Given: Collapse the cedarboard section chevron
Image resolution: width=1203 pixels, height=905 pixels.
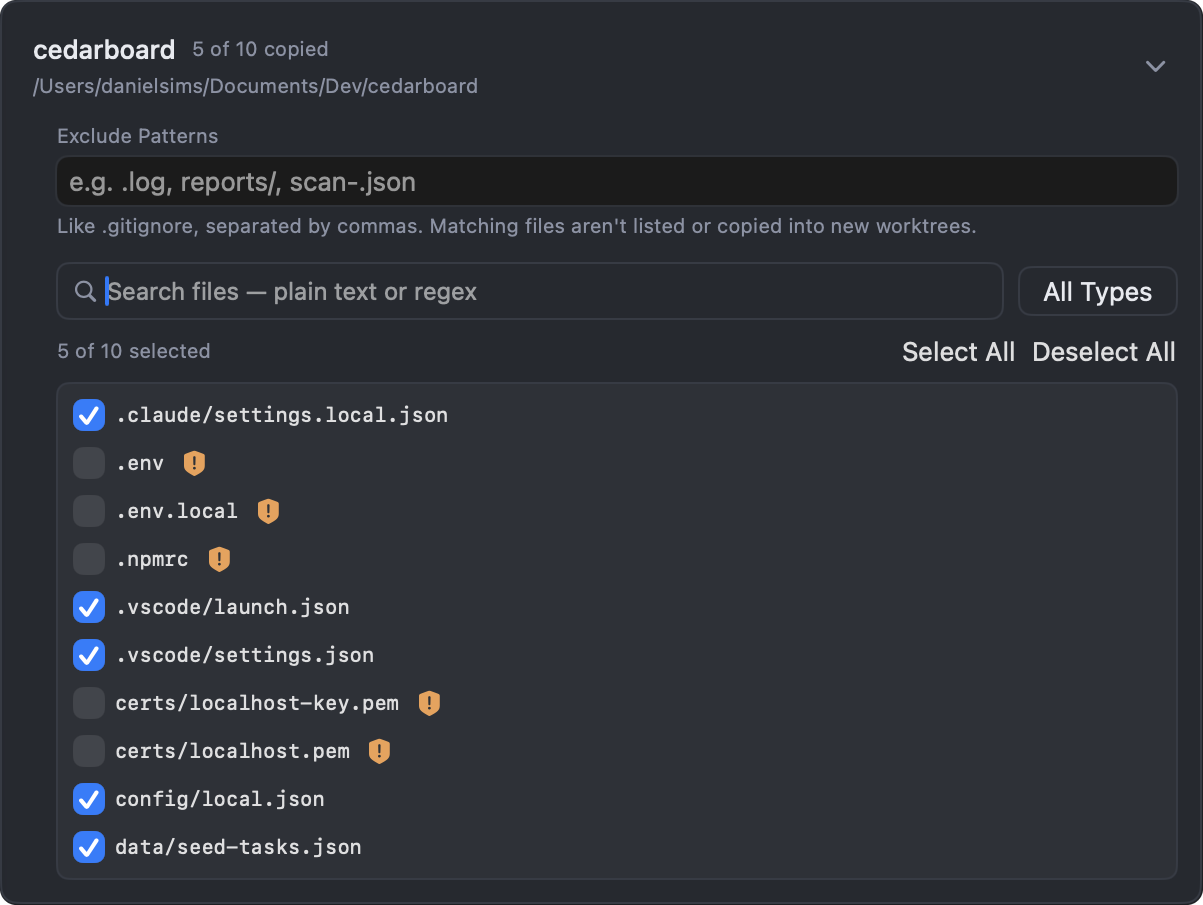Looking at the screenshot, I should [x=1155, y=66].
